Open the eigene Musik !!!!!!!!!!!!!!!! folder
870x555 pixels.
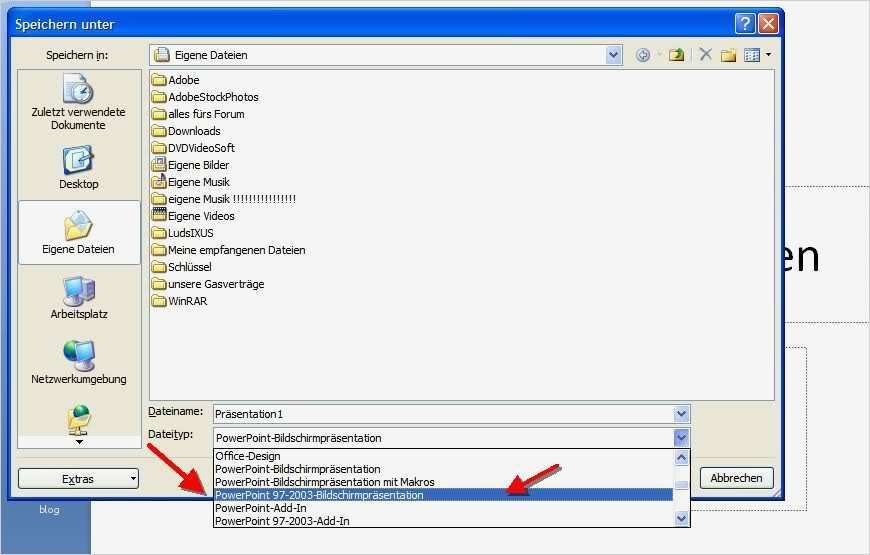224,199
